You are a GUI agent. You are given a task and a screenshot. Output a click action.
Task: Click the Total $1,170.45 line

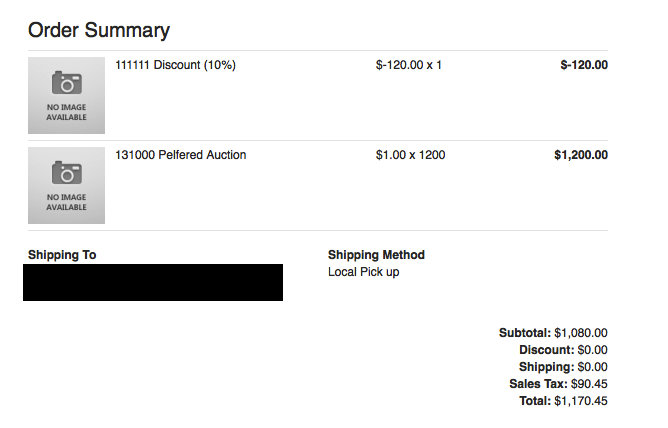pos(563,401)
